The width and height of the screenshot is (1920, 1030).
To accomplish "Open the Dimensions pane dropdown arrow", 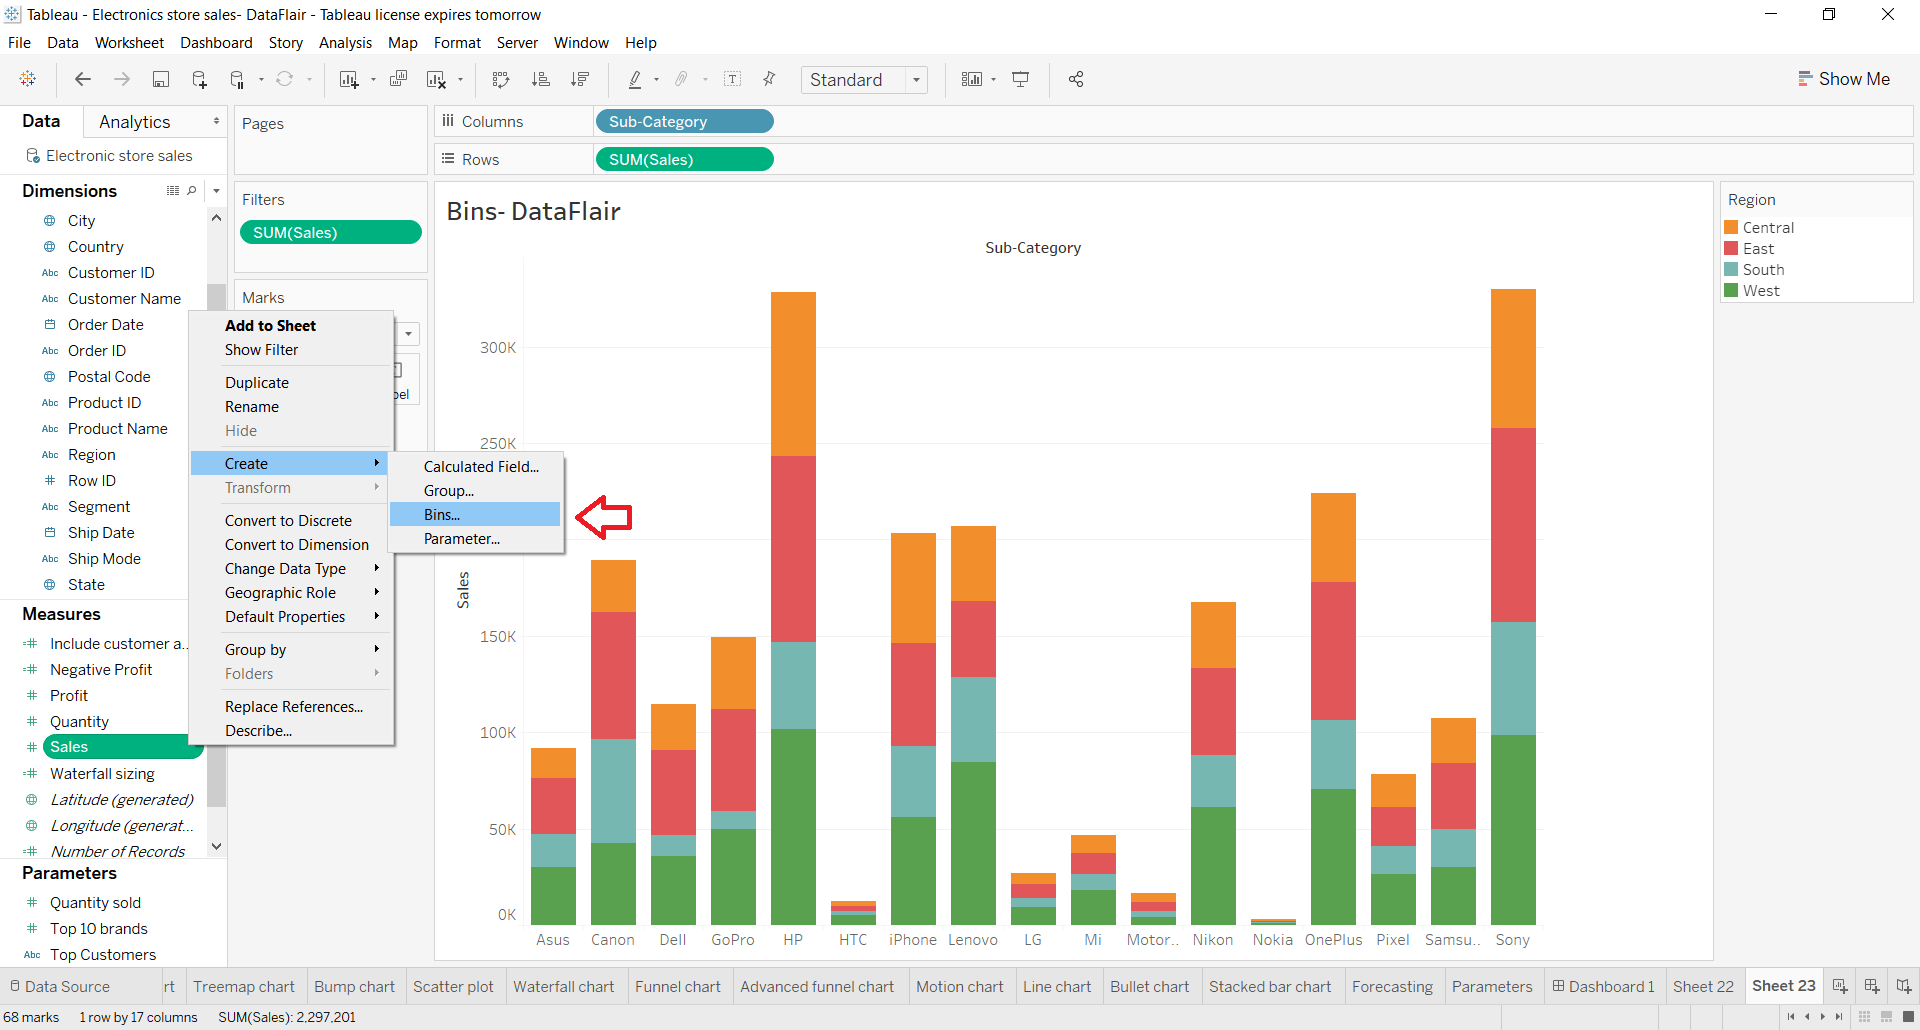I will [216, 190].
